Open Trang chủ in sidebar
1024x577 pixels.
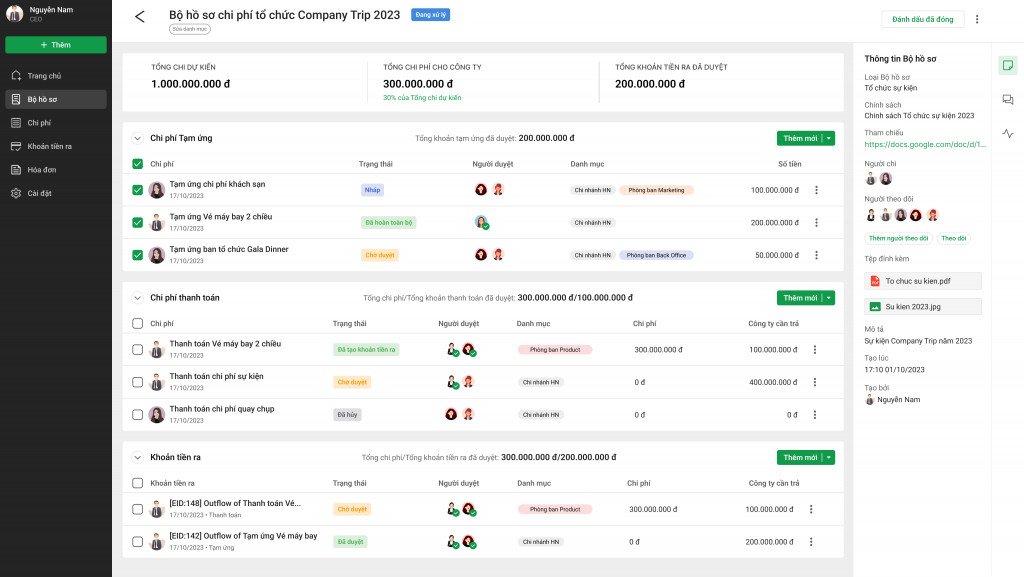click(x=56, y=76)
